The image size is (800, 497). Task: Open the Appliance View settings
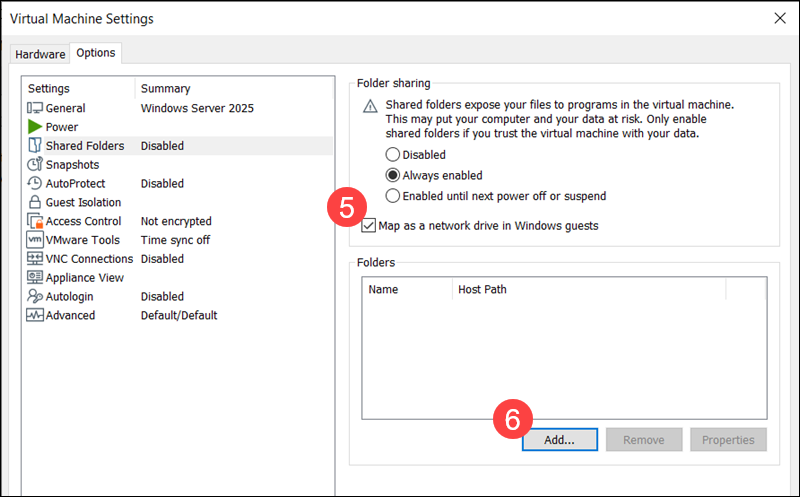point(84,278)
